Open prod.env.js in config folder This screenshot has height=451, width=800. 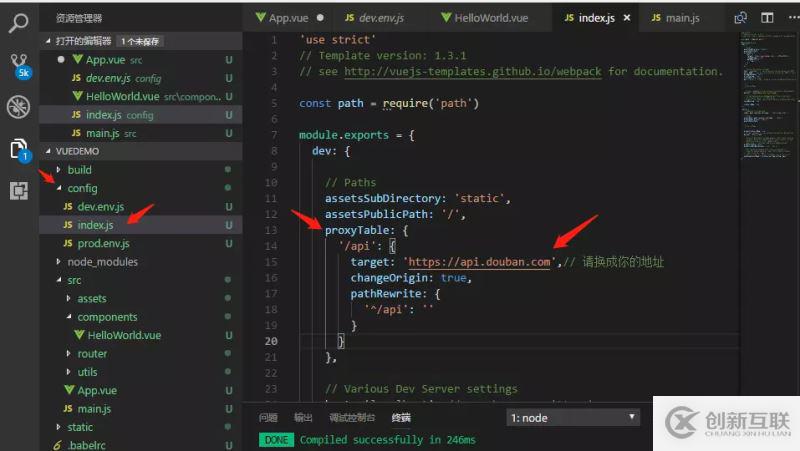pos(140,243)
